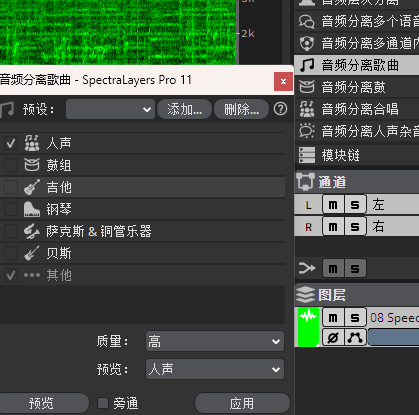The width and height of the screenshot is (419, 415).
Task: Click the saxophone icon beside 萨克斯 & 铜管乐器
Action: (x=32, y=231)
